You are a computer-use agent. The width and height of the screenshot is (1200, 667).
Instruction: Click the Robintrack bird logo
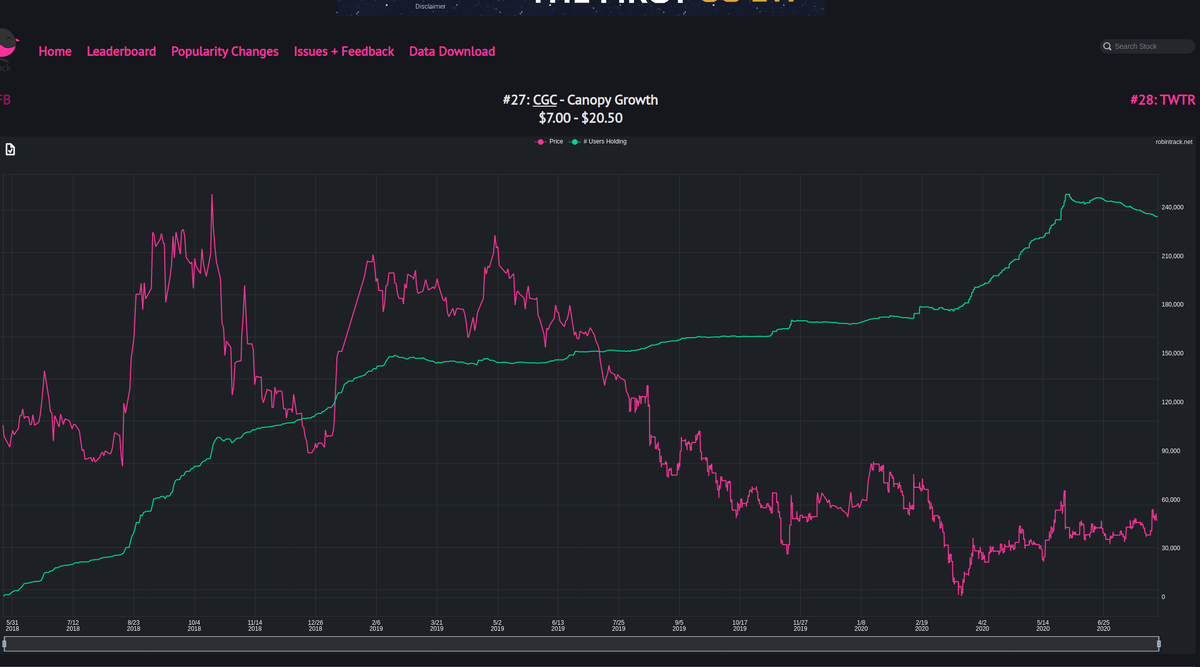coord(8,48)
